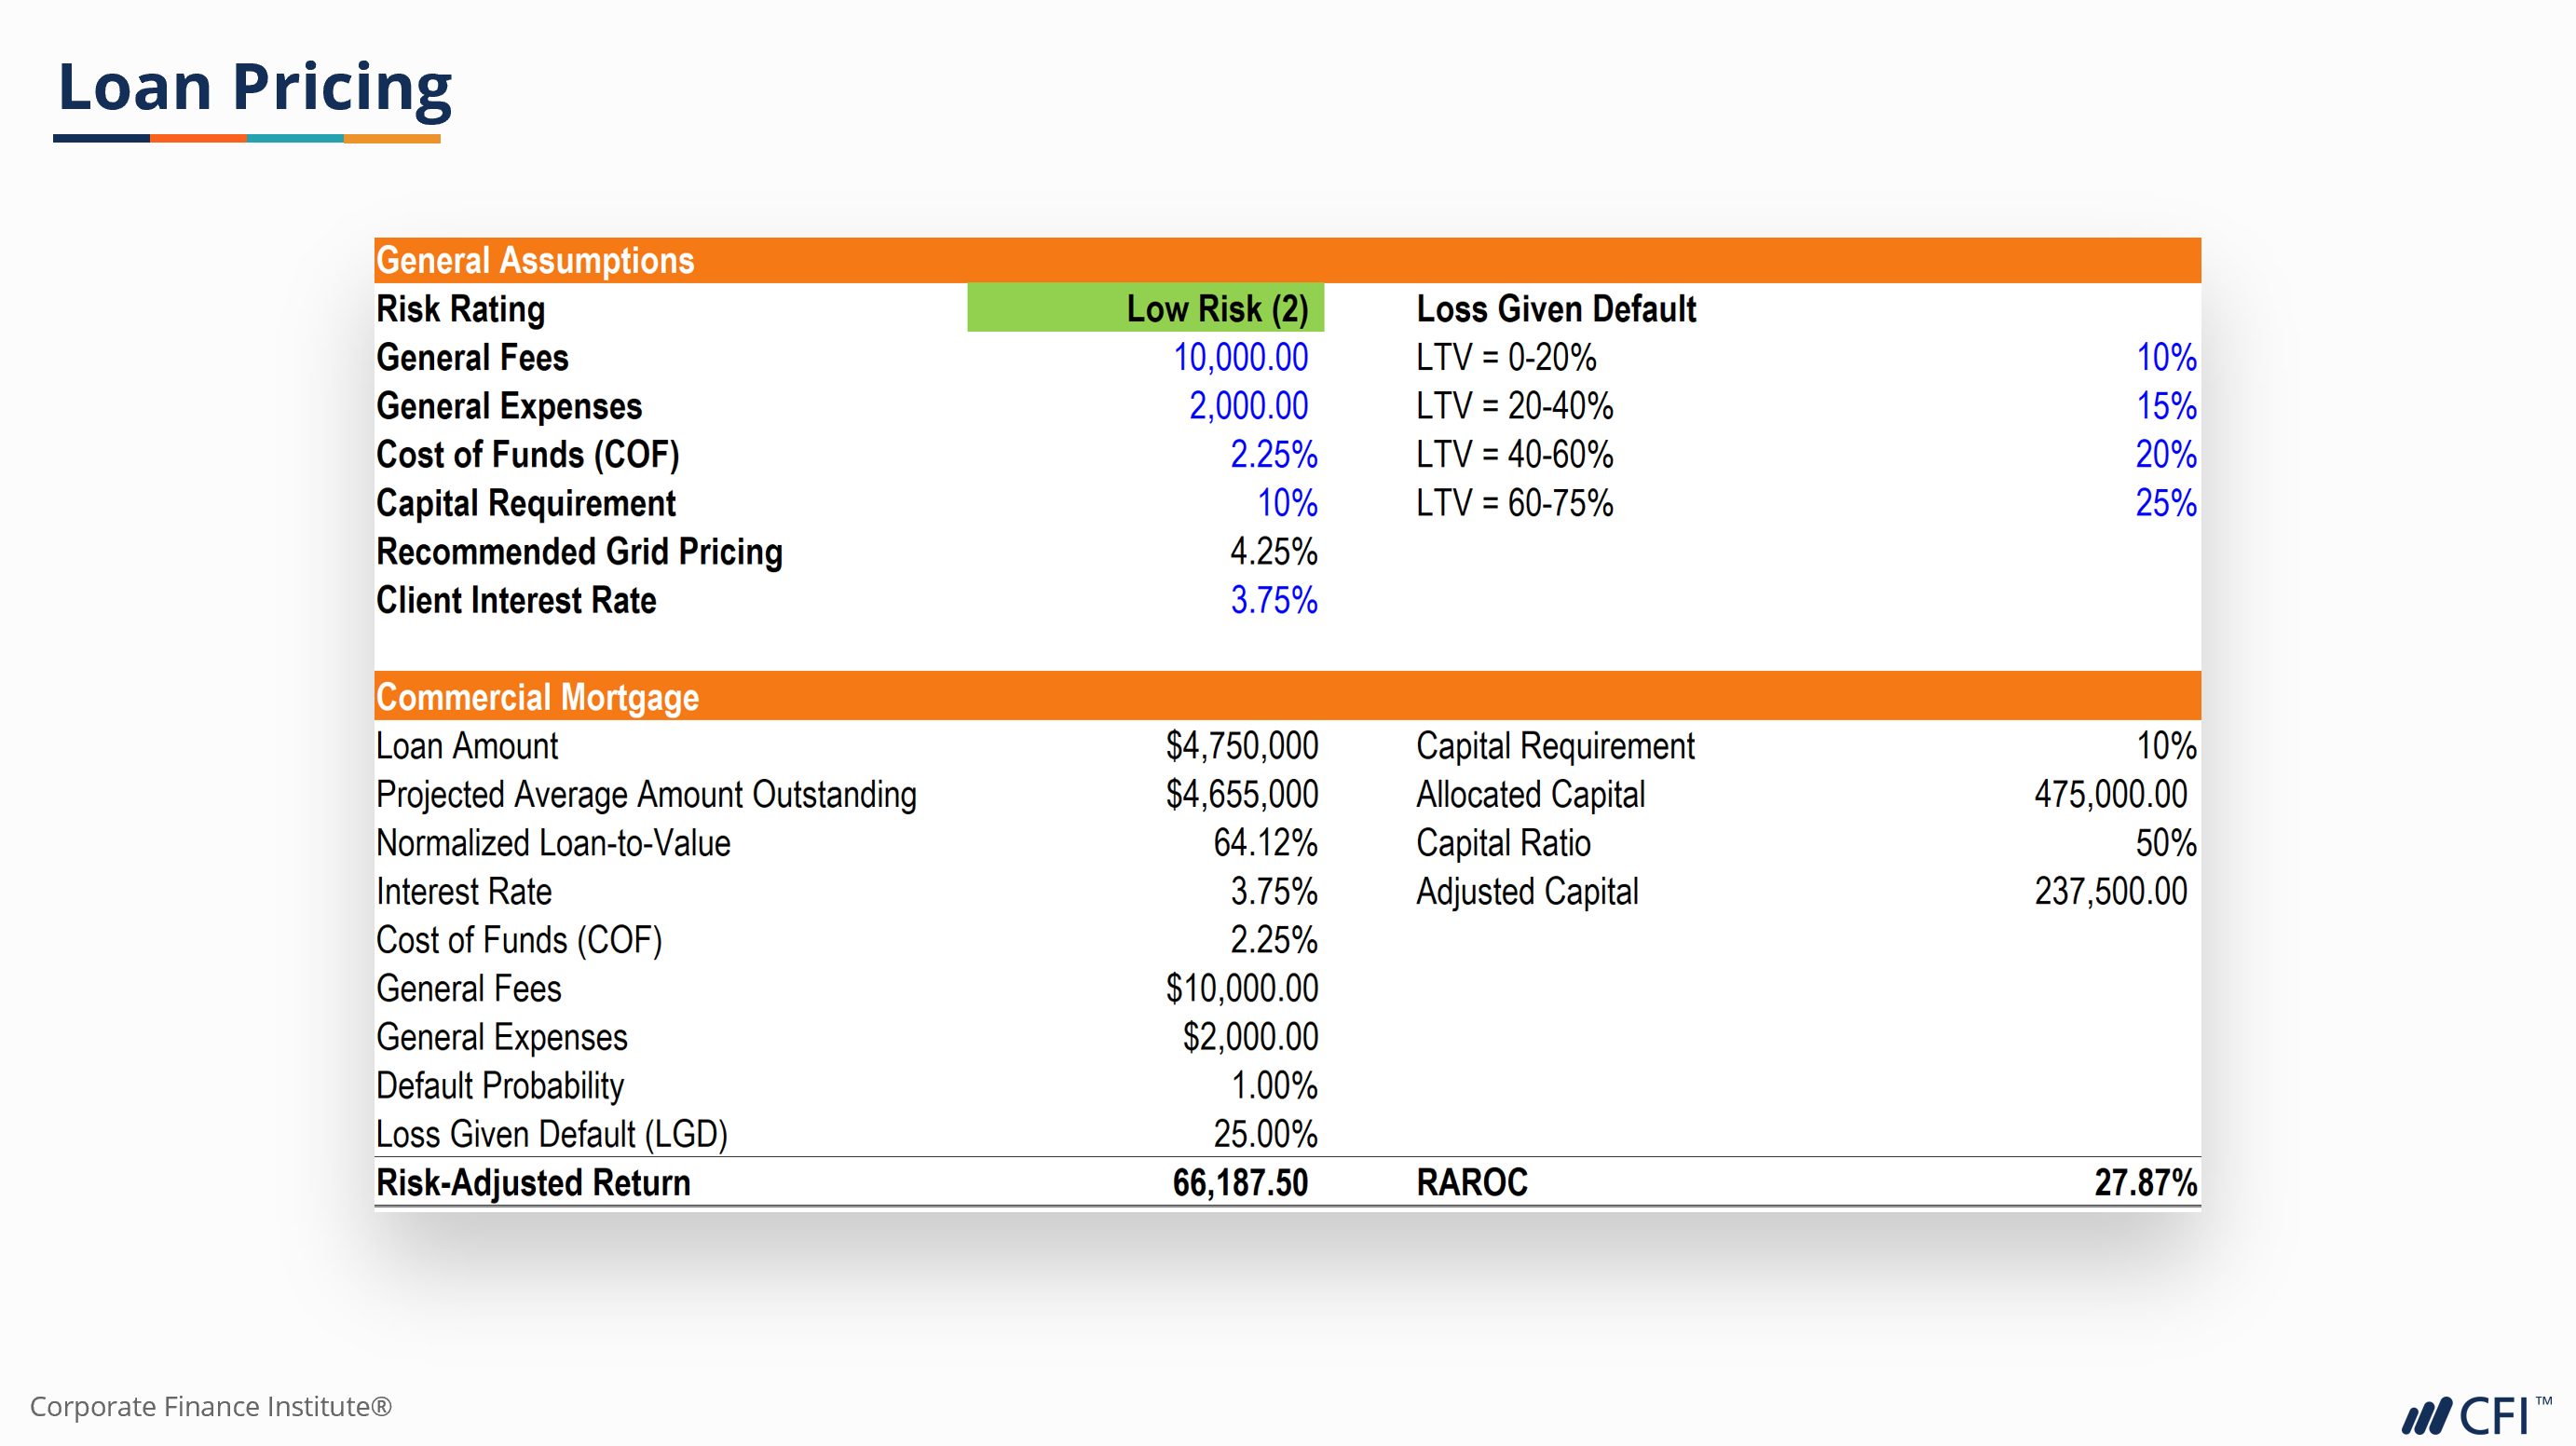Click the LTV = 0-20% value of 10%
2576x1446 pixels.
tap(2165, 357)
